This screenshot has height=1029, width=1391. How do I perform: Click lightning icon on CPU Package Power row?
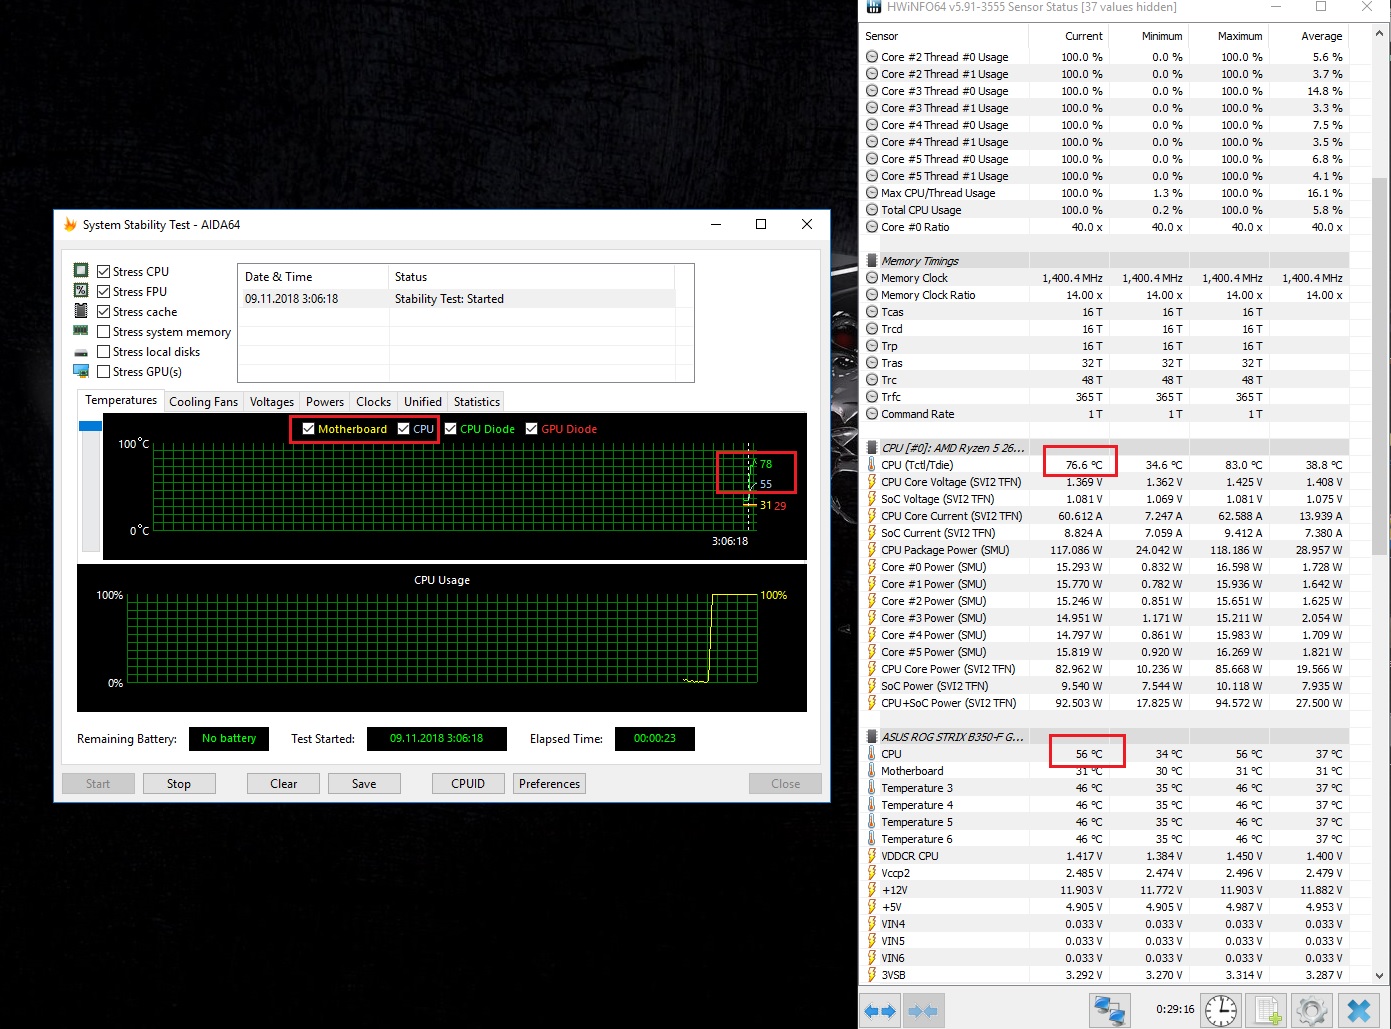point(872,550)
